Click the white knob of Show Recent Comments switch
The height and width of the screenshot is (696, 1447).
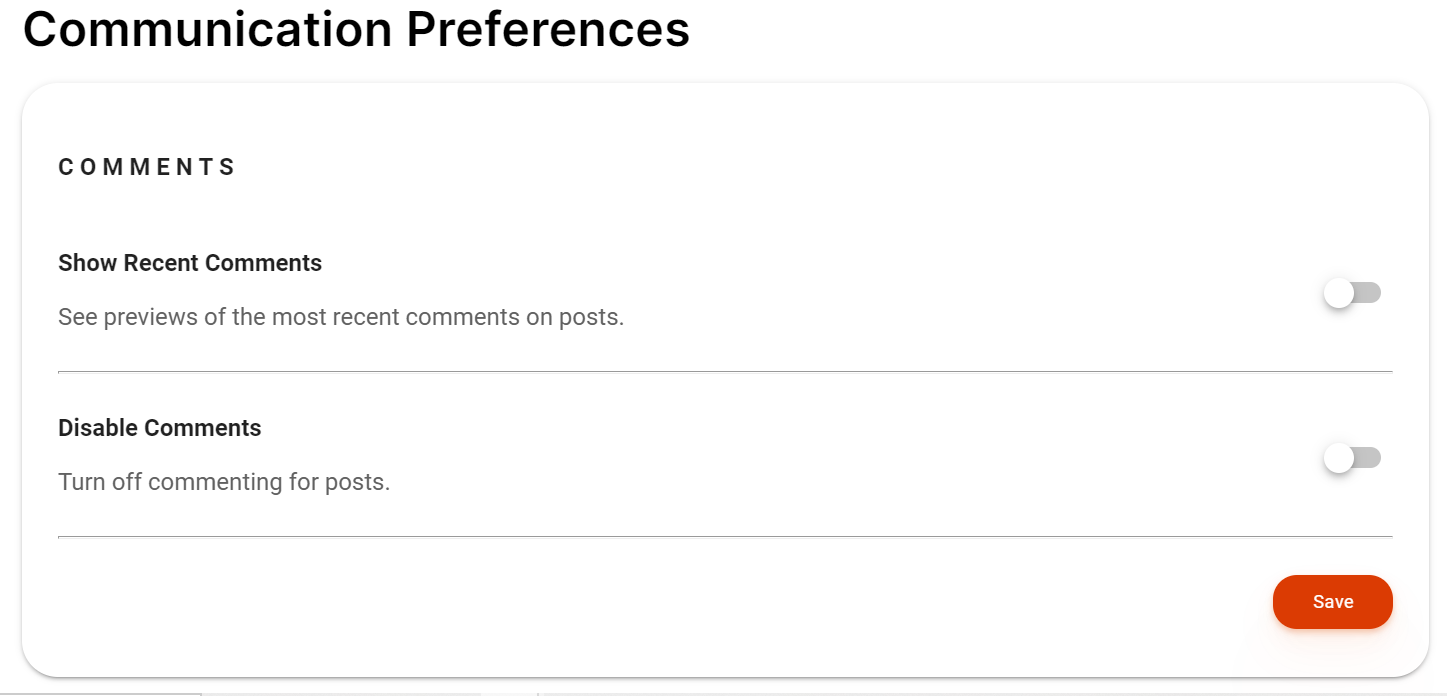(x=1338, y=293)
